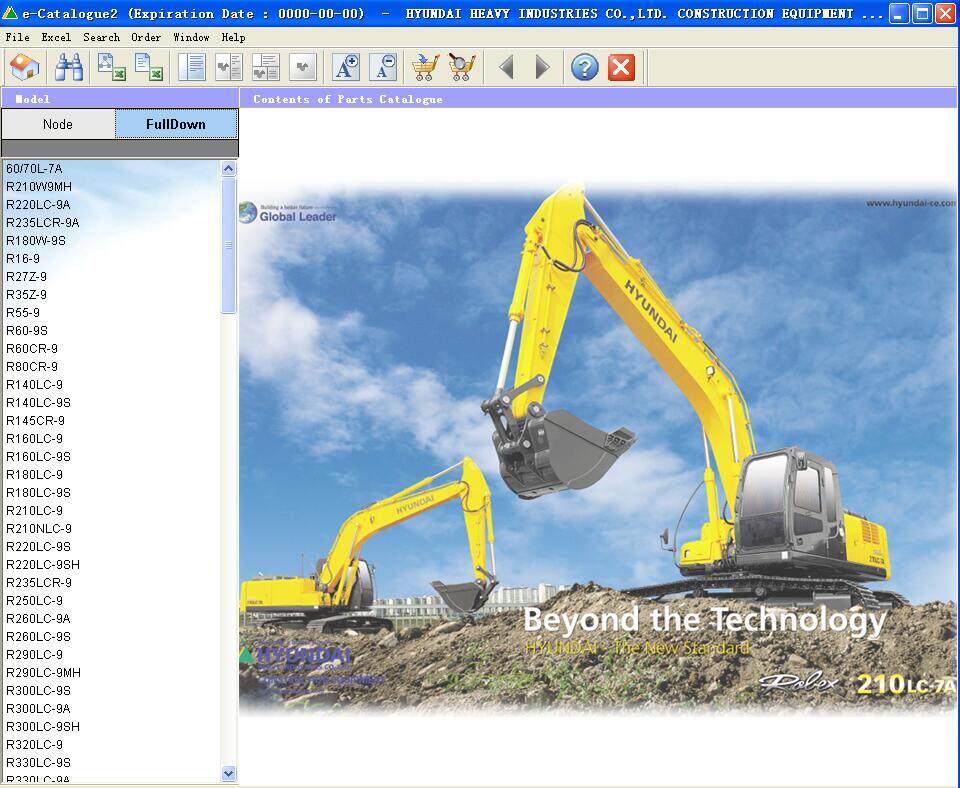Viewport: 960px width, 788px height.
Task: Switch to image-only view layout icon
Action: pyautogui.click(x=303, y=67)
